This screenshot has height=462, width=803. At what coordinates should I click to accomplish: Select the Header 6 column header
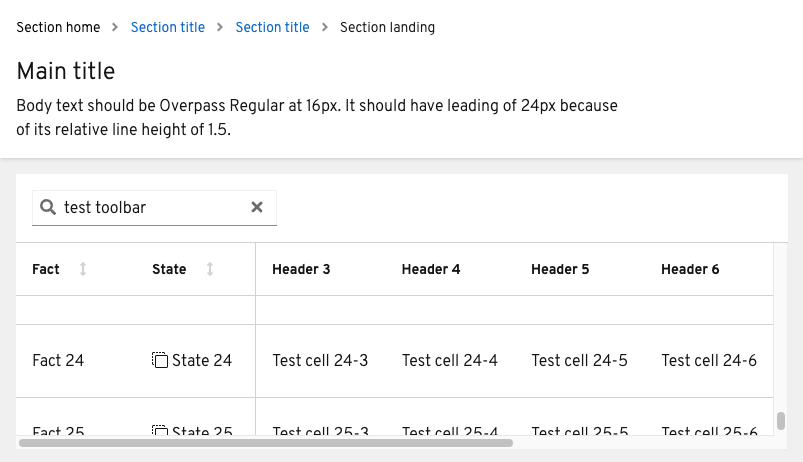pyautogui.click(x=690, y=269)
